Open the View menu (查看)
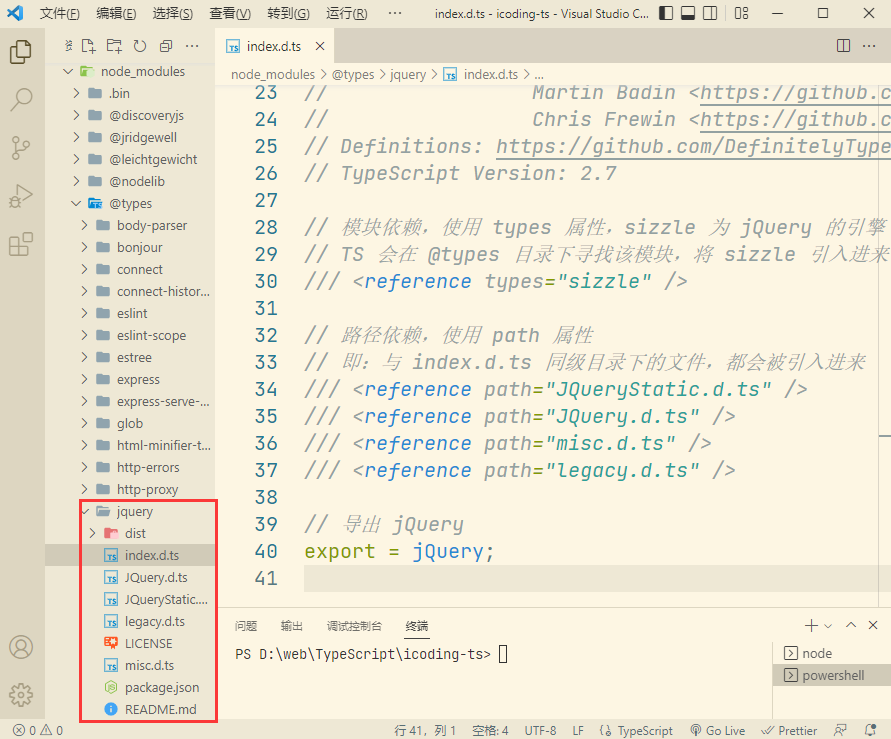This screenshot has height=739, width=891. [x=230, y=14]
